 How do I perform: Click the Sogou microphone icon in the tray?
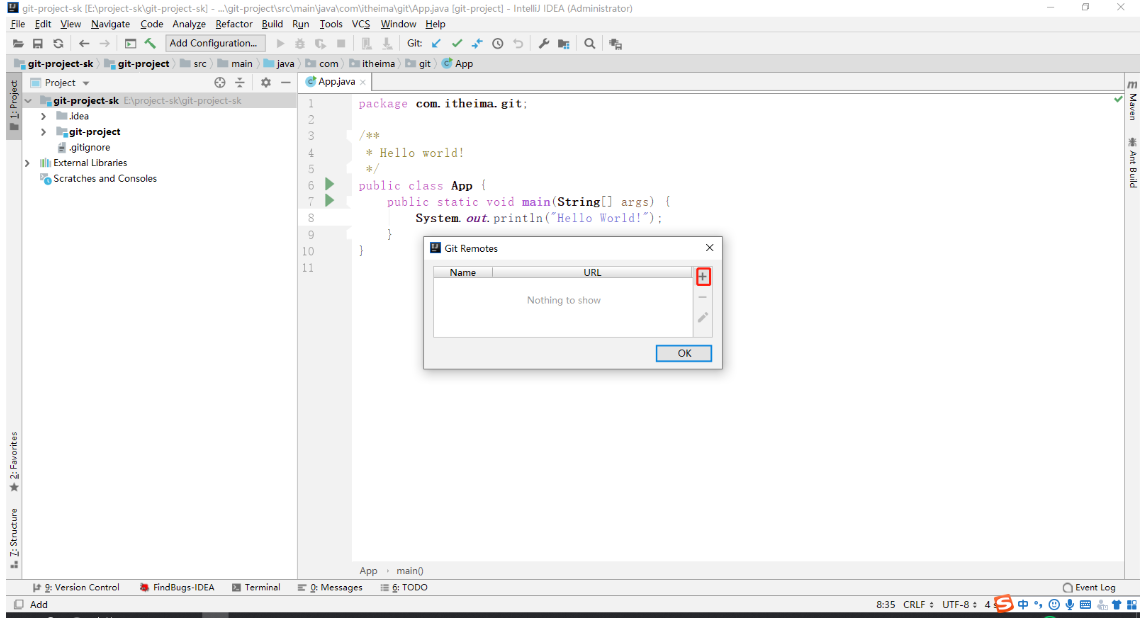click(1070, 605)
